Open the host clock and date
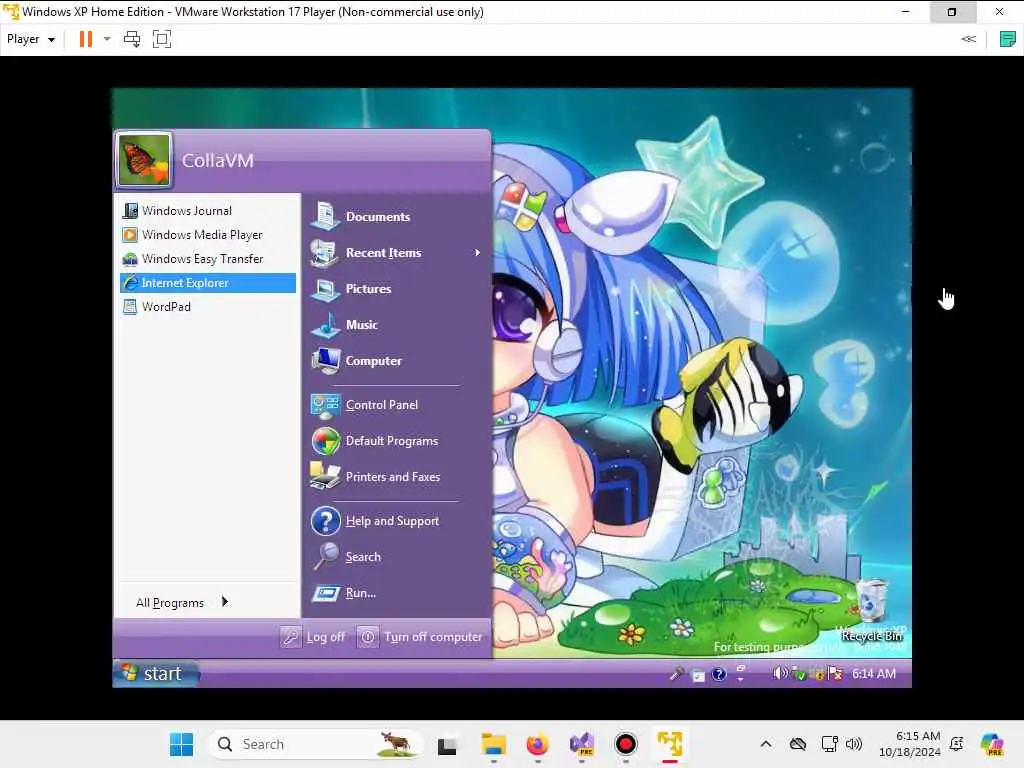The width and height of the screenshot is (1024, 768). (910, 744)
